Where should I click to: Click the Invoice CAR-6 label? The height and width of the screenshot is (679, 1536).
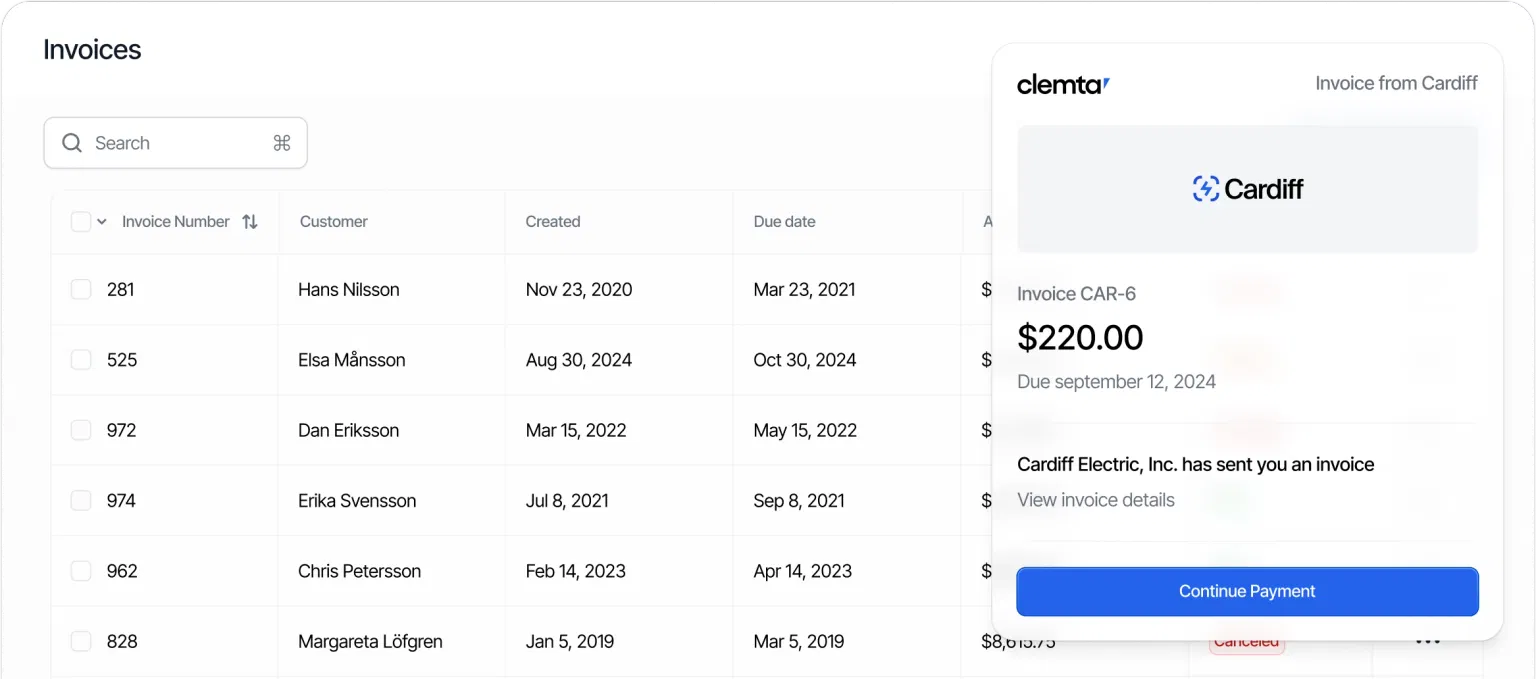[x=1076, y=294]
